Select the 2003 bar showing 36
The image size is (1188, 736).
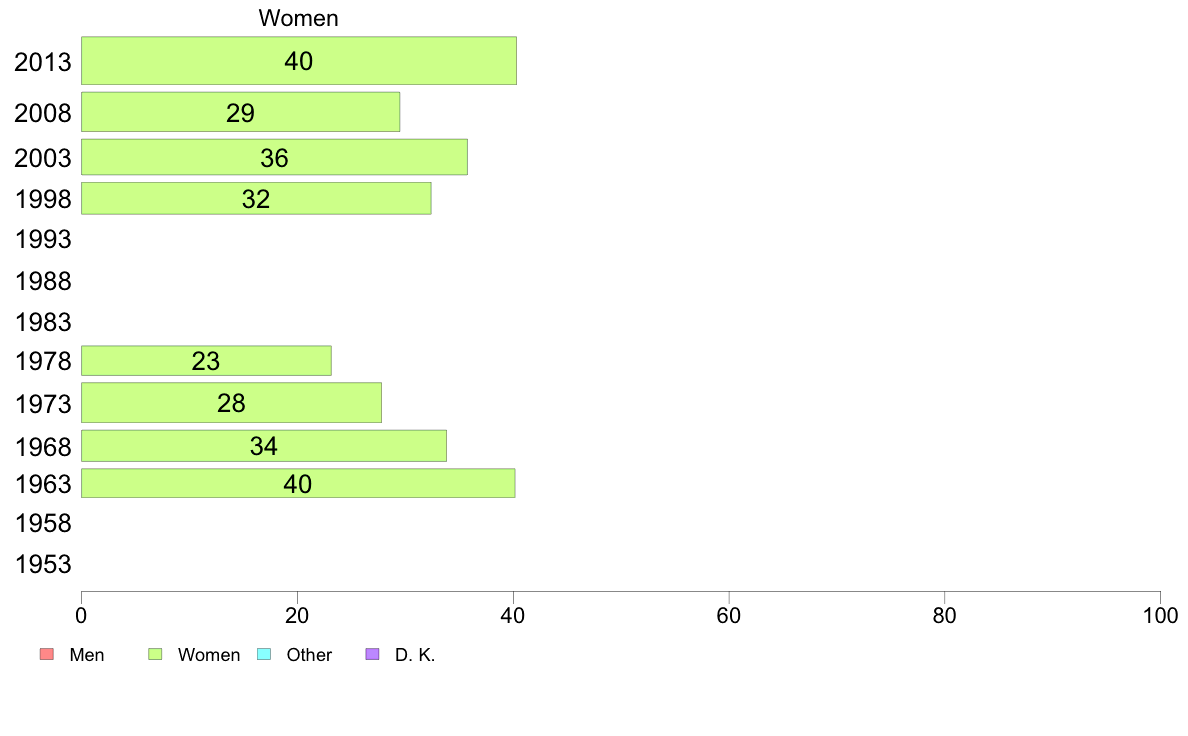click(x=274, y=157)
